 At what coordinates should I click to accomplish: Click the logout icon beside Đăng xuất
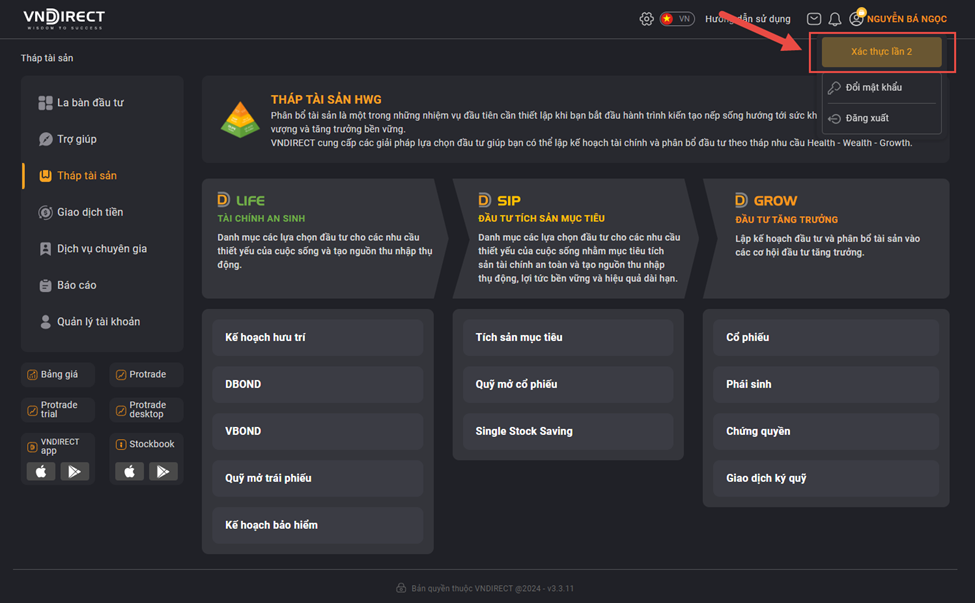point(834,118)
